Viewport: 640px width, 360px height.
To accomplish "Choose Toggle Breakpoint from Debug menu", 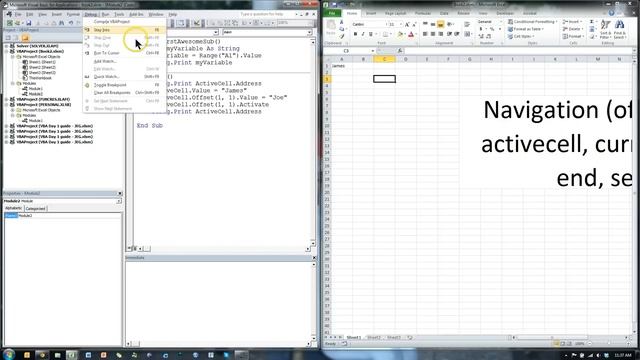I will tap(124, 85).
